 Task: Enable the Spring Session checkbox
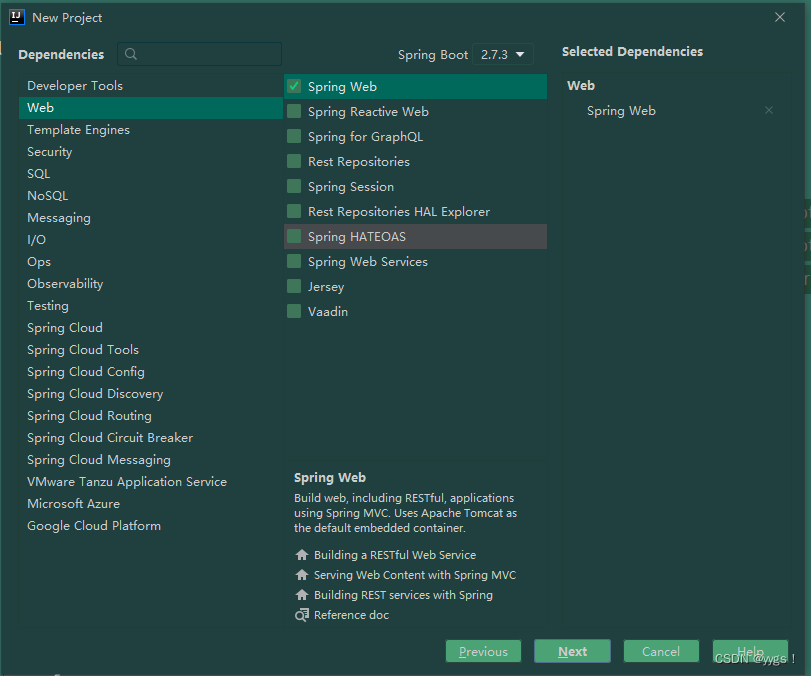coord(294,186)
